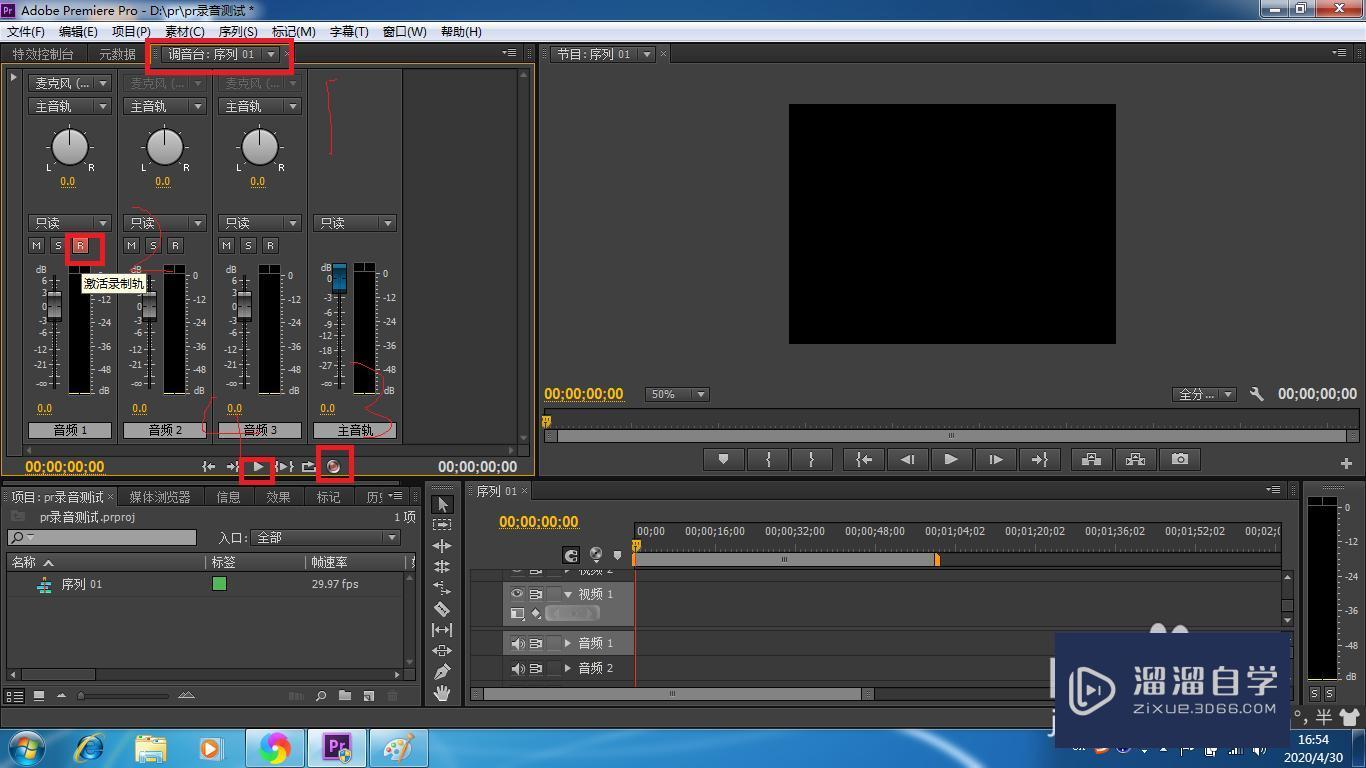Open program monitor settings wrench
Viewport: 1366px width, 768px height.
click(1257, 394)
